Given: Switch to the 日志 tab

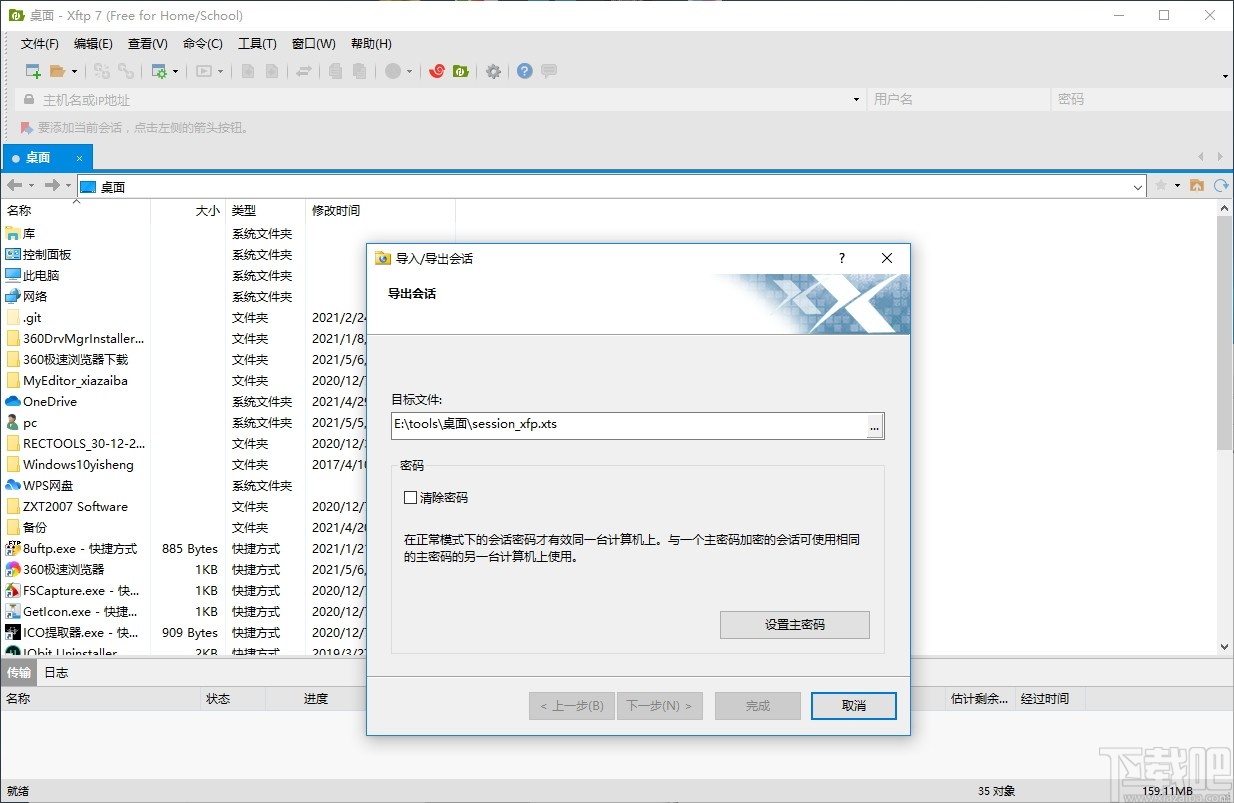Looking at the screenshot, I should 56,672.
